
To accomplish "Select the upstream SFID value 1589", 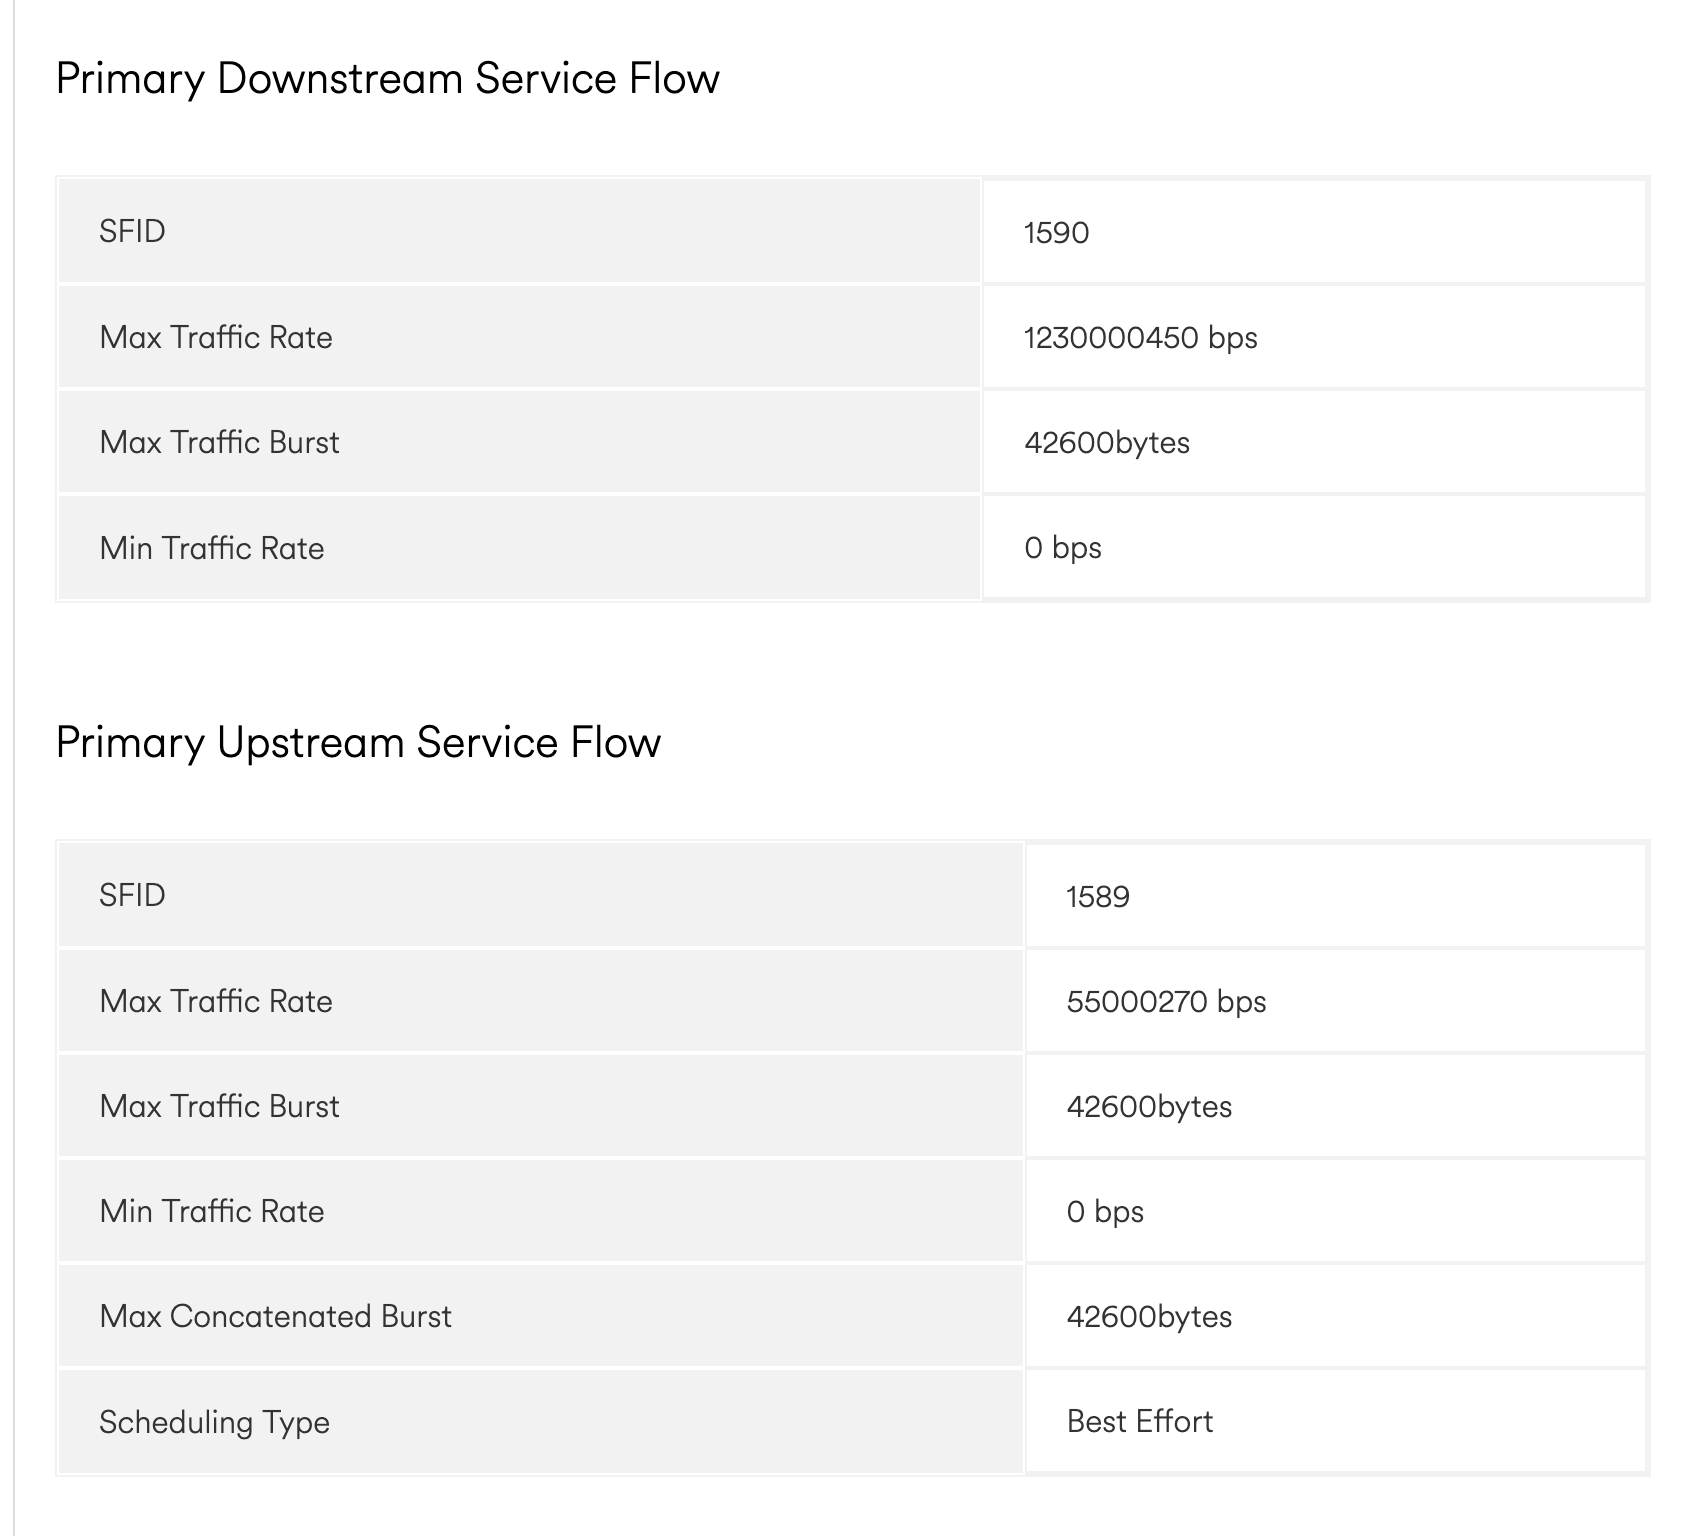I will click(1097, 897).
